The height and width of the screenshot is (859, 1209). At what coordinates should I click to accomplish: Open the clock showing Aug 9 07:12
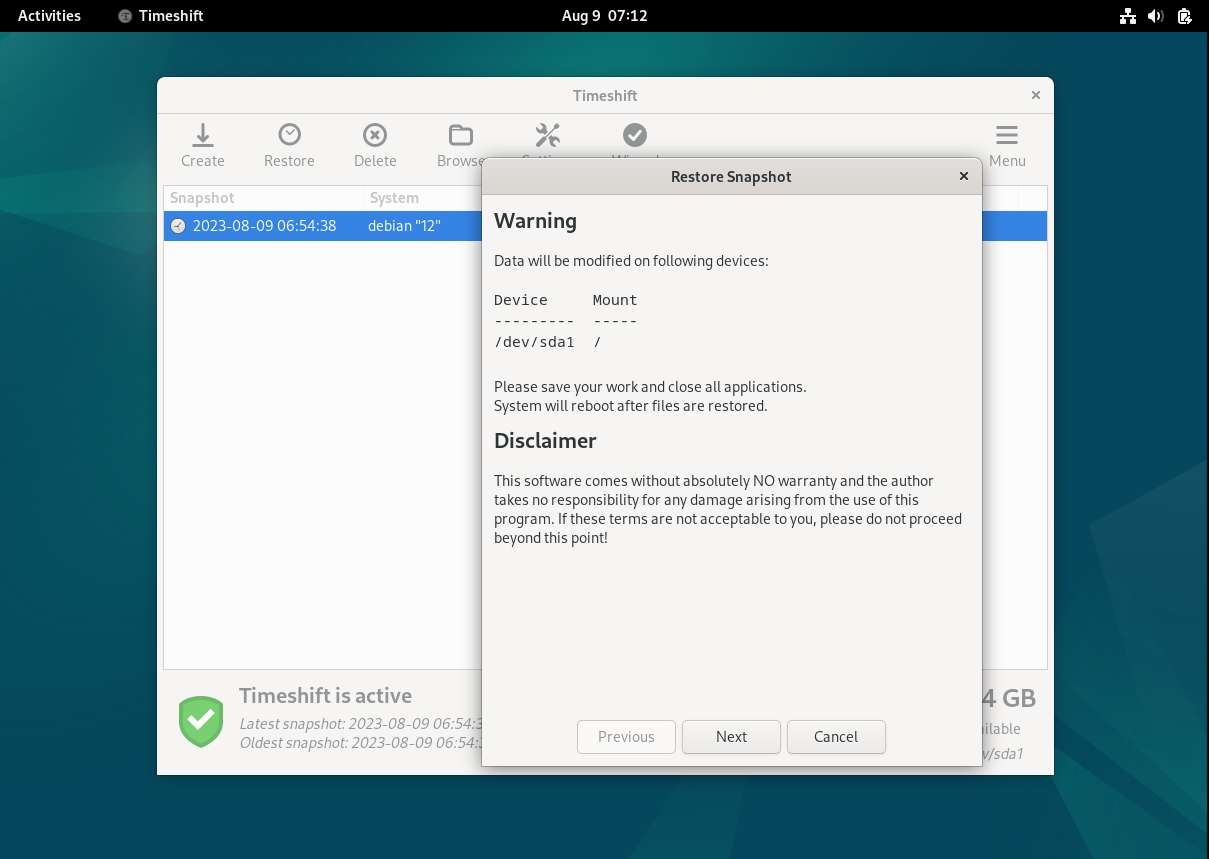coord(604,16)
